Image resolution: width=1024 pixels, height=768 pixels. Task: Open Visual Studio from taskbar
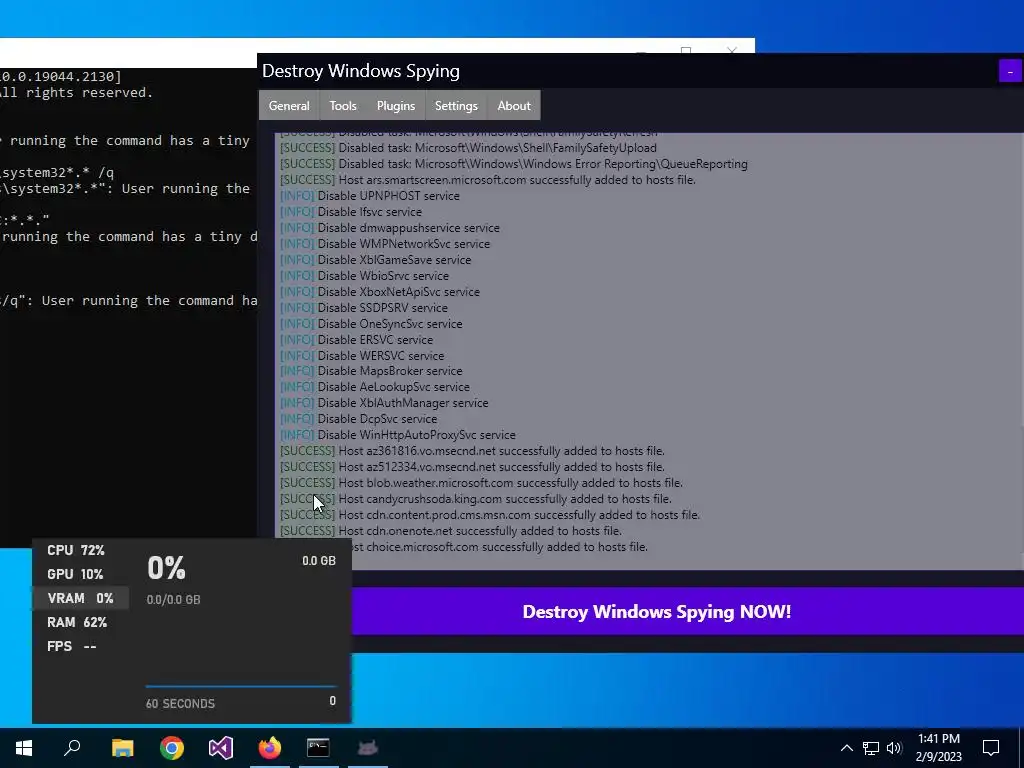[221, 748]
